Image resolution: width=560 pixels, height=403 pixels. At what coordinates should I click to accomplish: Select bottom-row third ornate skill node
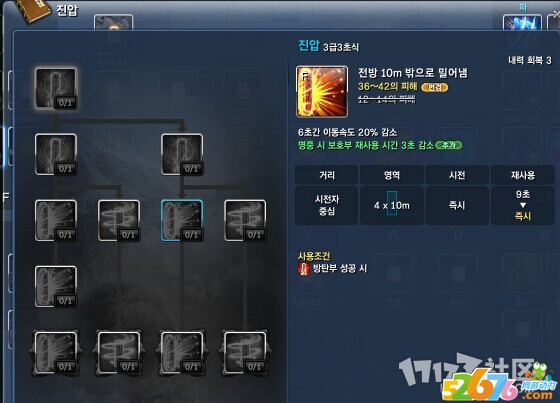pyautogui.click(x=182, y=353)
